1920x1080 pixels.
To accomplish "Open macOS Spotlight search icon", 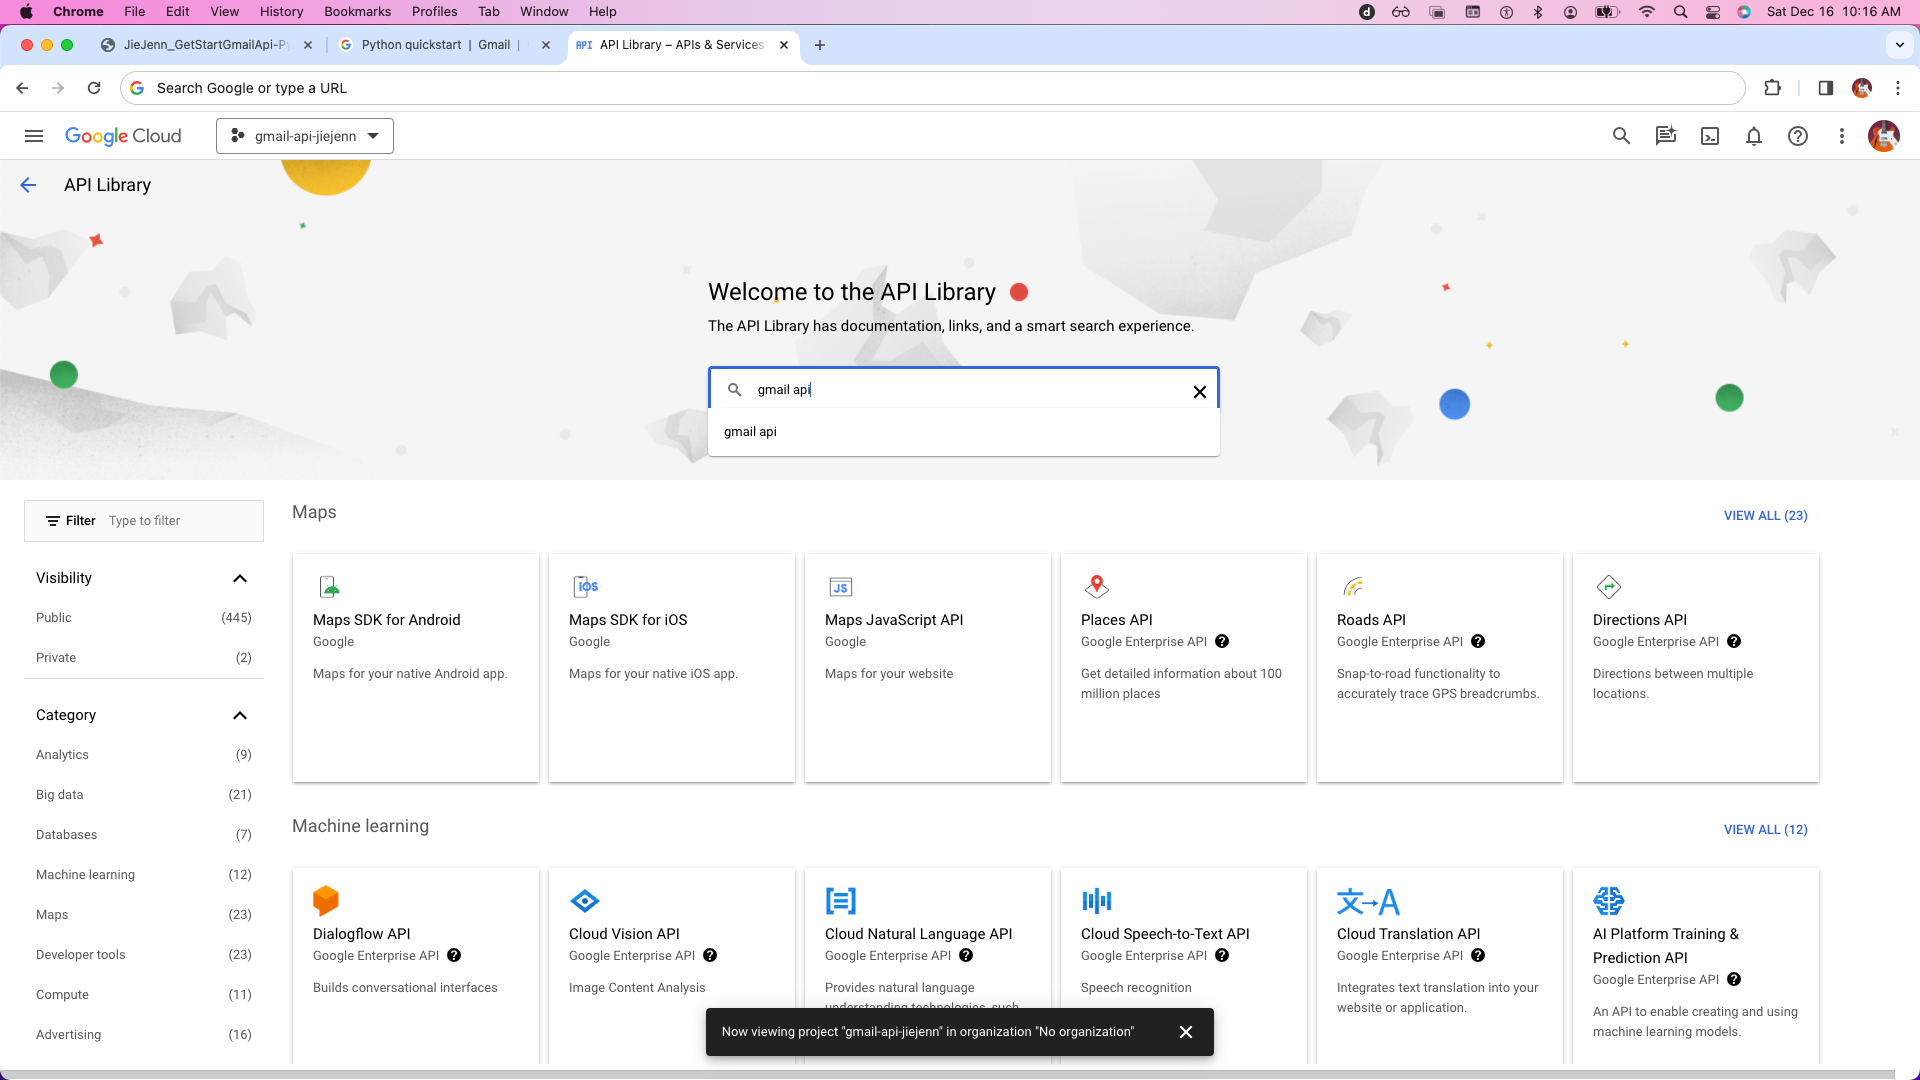I will coord(1680,12).
